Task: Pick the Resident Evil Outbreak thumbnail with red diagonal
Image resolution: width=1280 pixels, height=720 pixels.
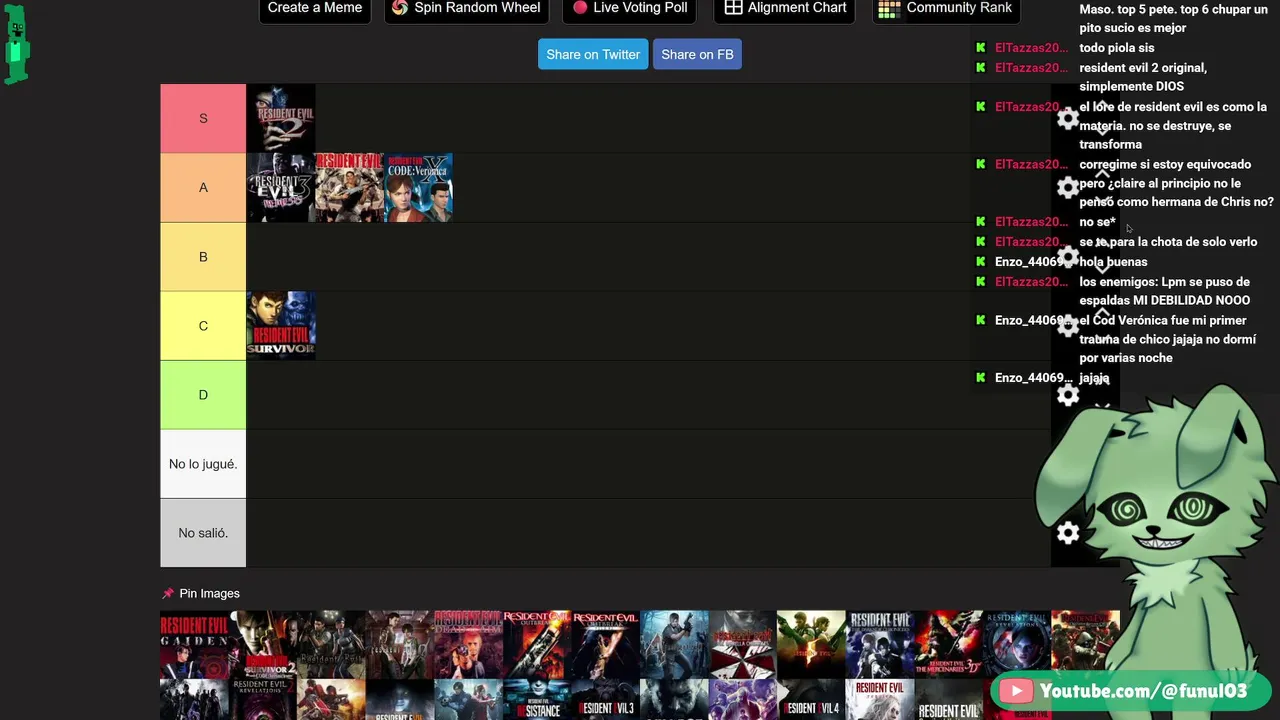Action: point(537,644)
